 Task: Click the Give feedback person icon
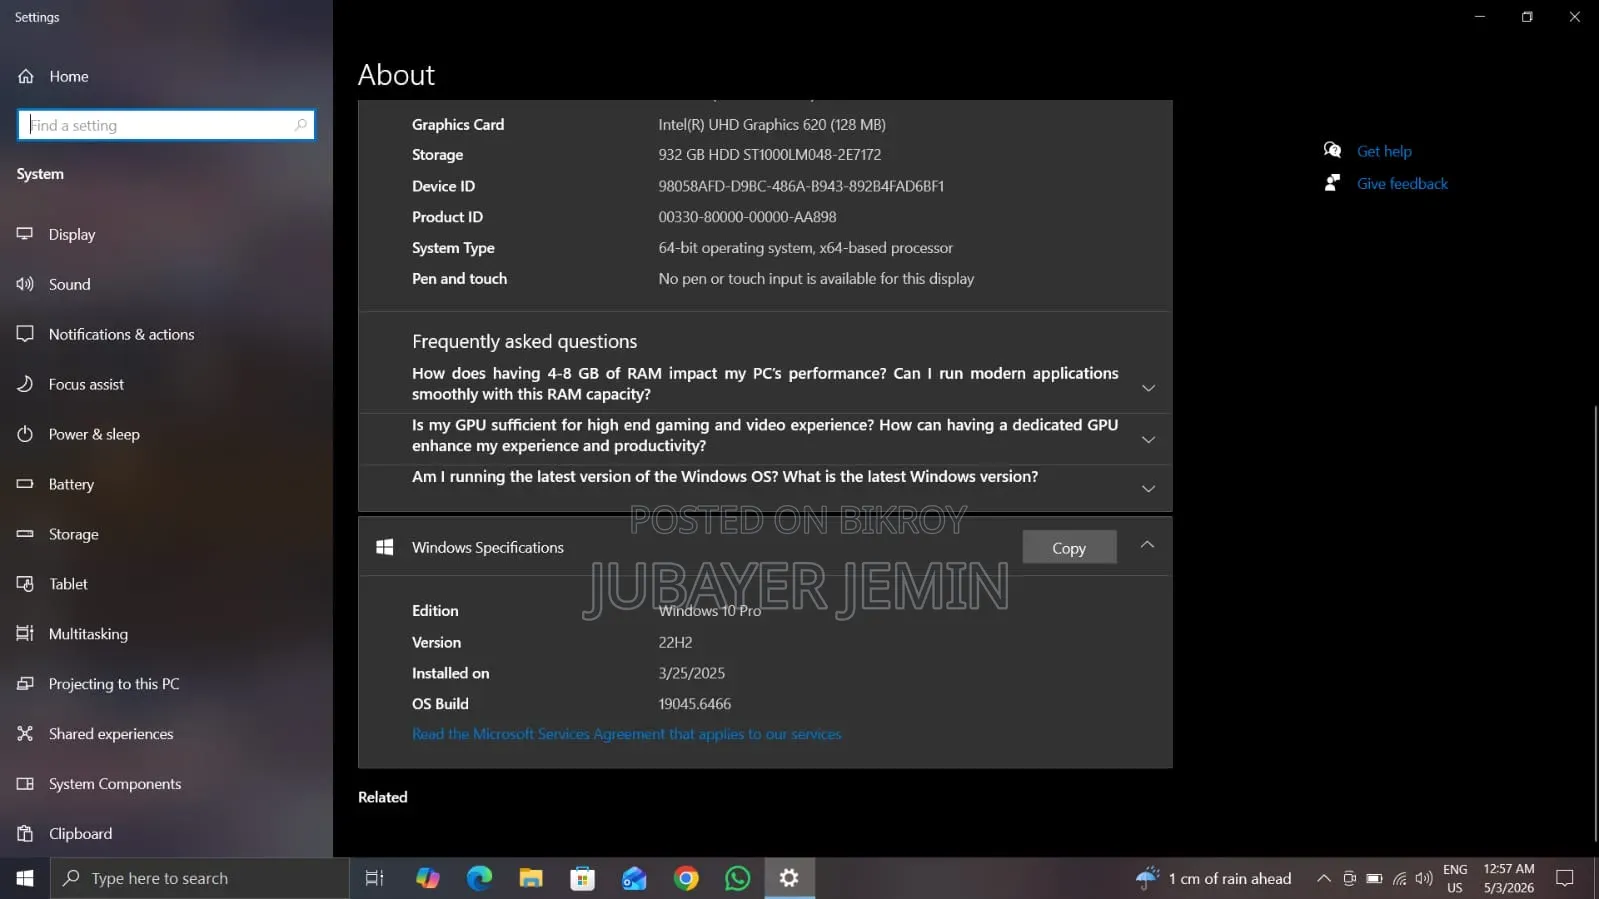pyautogui.click(x=1332, y=183)
